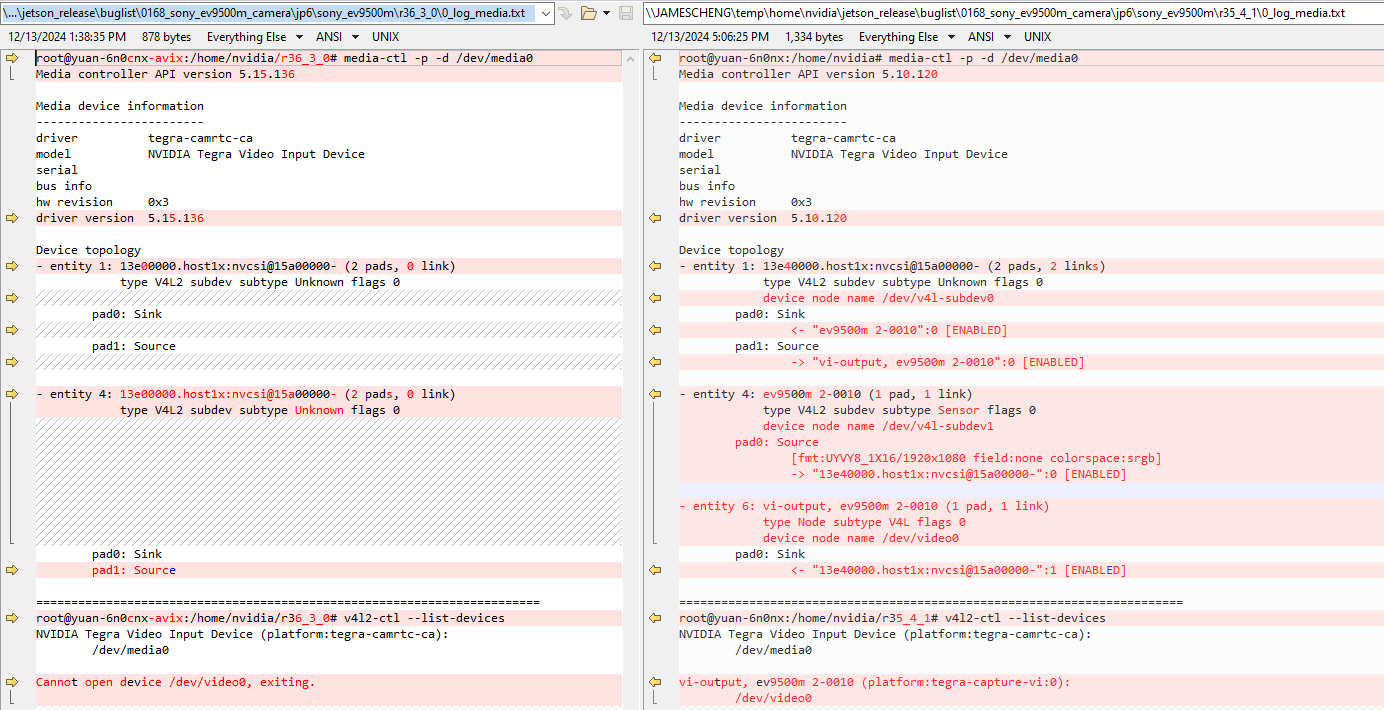Open the left file path history dropdown
Image resolution: width=1384 pixels, height=710 pixels.
(545, 13)
